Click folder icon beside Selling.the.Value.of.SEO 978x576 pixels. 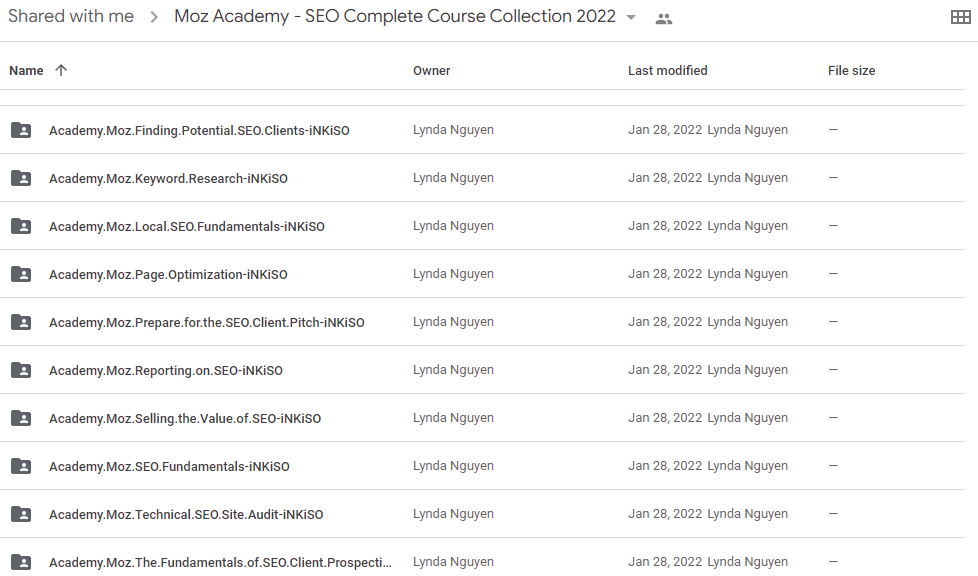[21, 418]
